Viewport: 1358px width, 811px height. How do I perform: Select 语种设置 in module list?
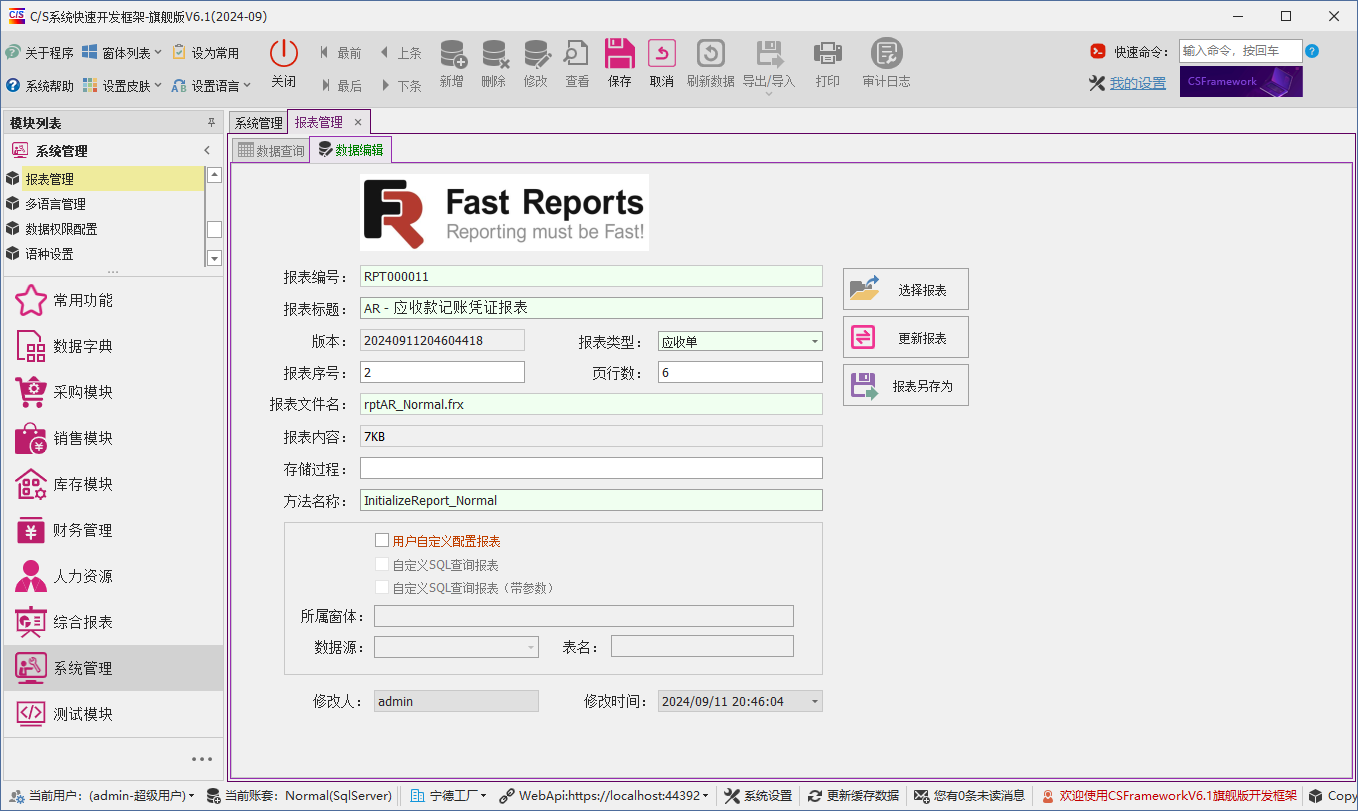coord(104,254)
